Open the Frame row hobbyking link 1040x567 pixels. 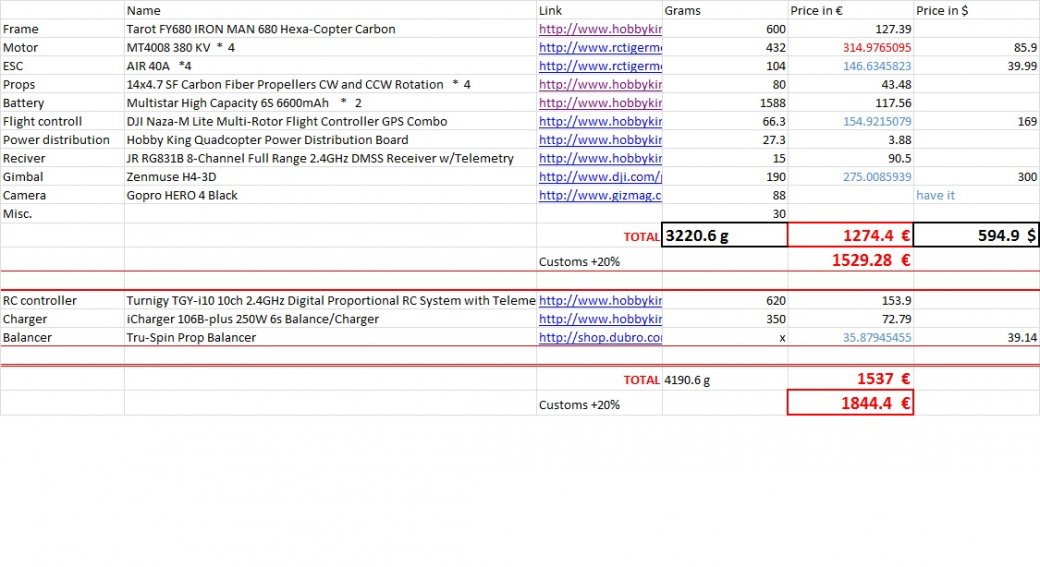tap(600, 29)
